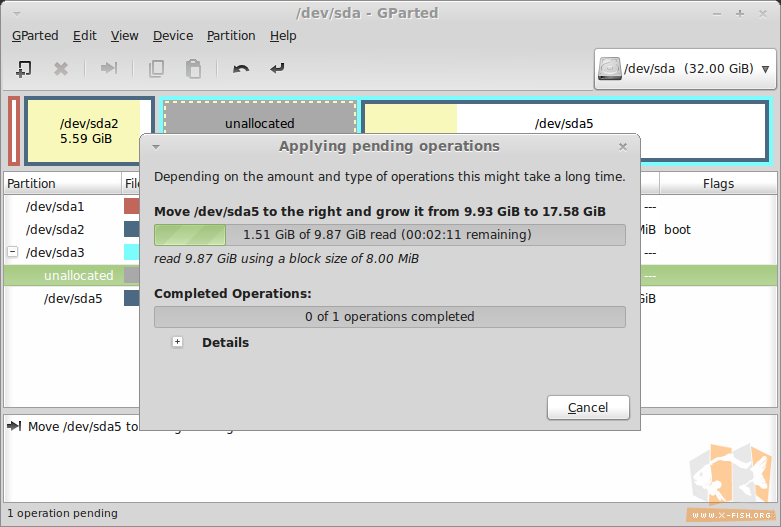This screenshot has height=527, width=781.
Task: Open the View menu
Action: point(125,36)
